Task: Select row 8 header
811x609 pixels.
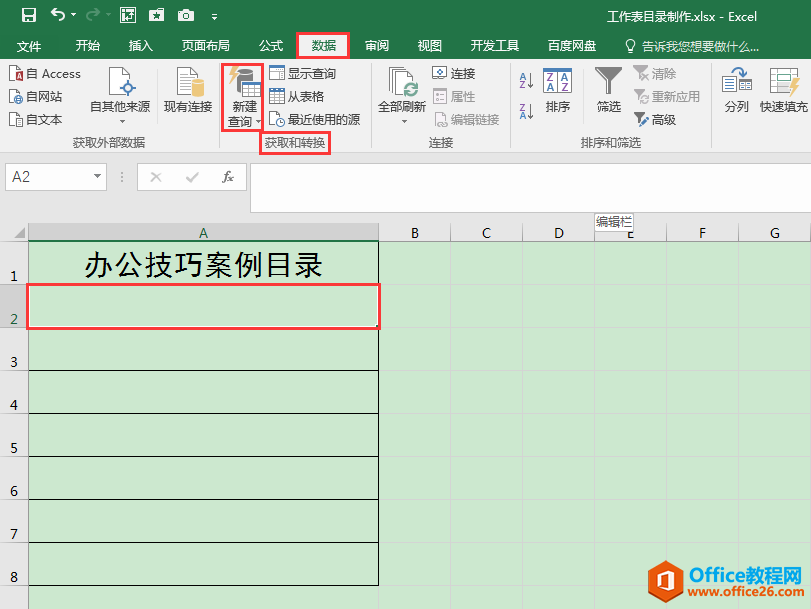Action: pyautogui.click(x=14, y=564)
